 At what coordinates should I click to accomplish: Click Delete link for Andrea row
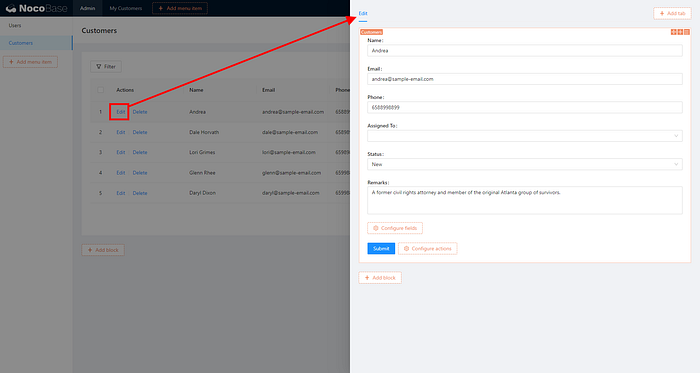(x=140, y=112)
